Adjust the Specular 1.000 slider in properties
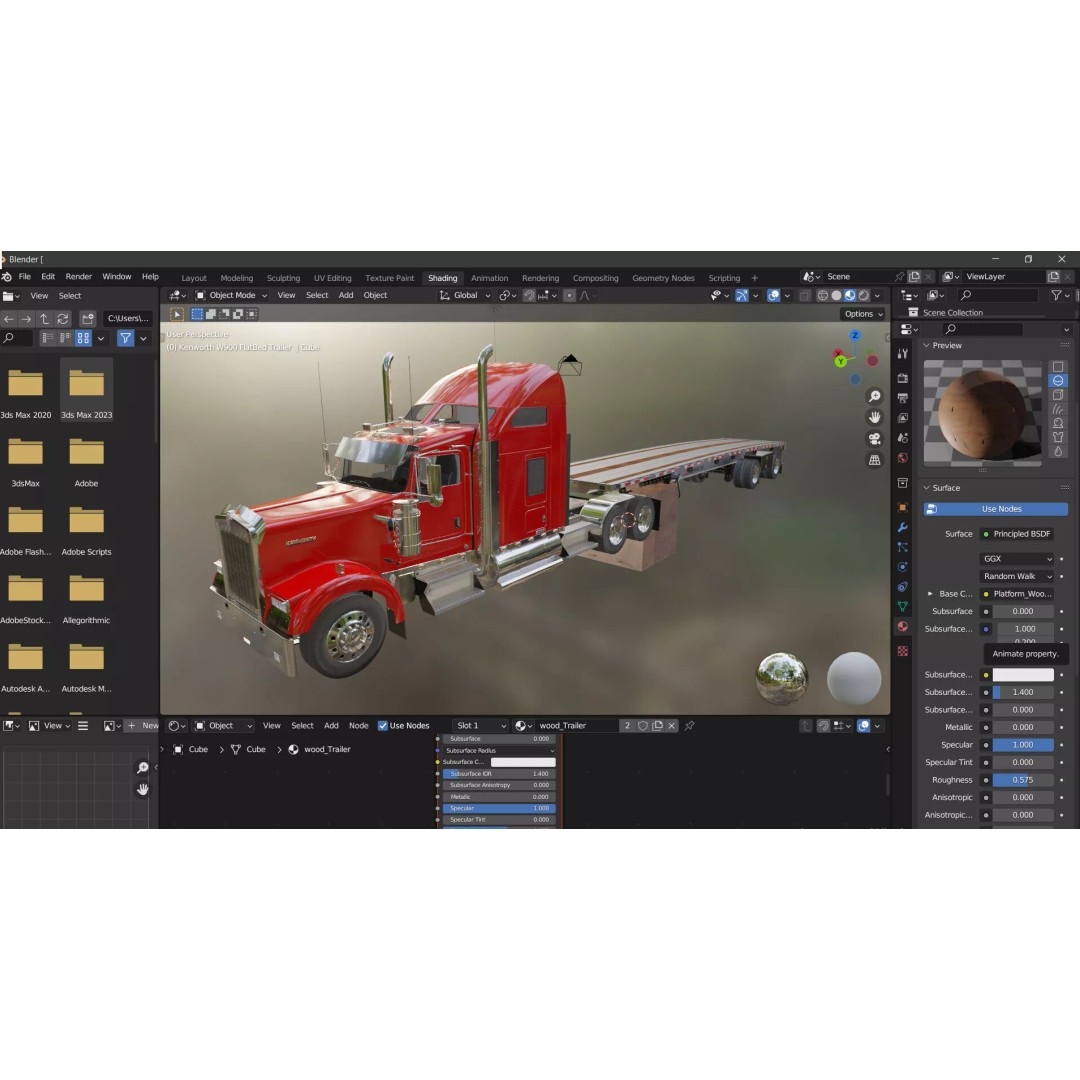1080x1080 pixels. pos(1023,745)
